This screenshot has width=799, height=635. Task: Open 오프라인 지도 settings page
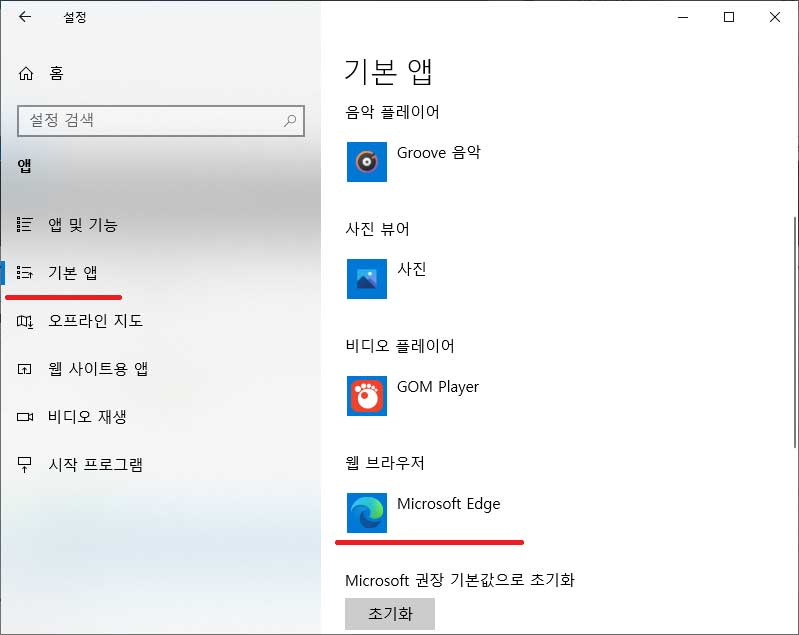pos(95,321)
